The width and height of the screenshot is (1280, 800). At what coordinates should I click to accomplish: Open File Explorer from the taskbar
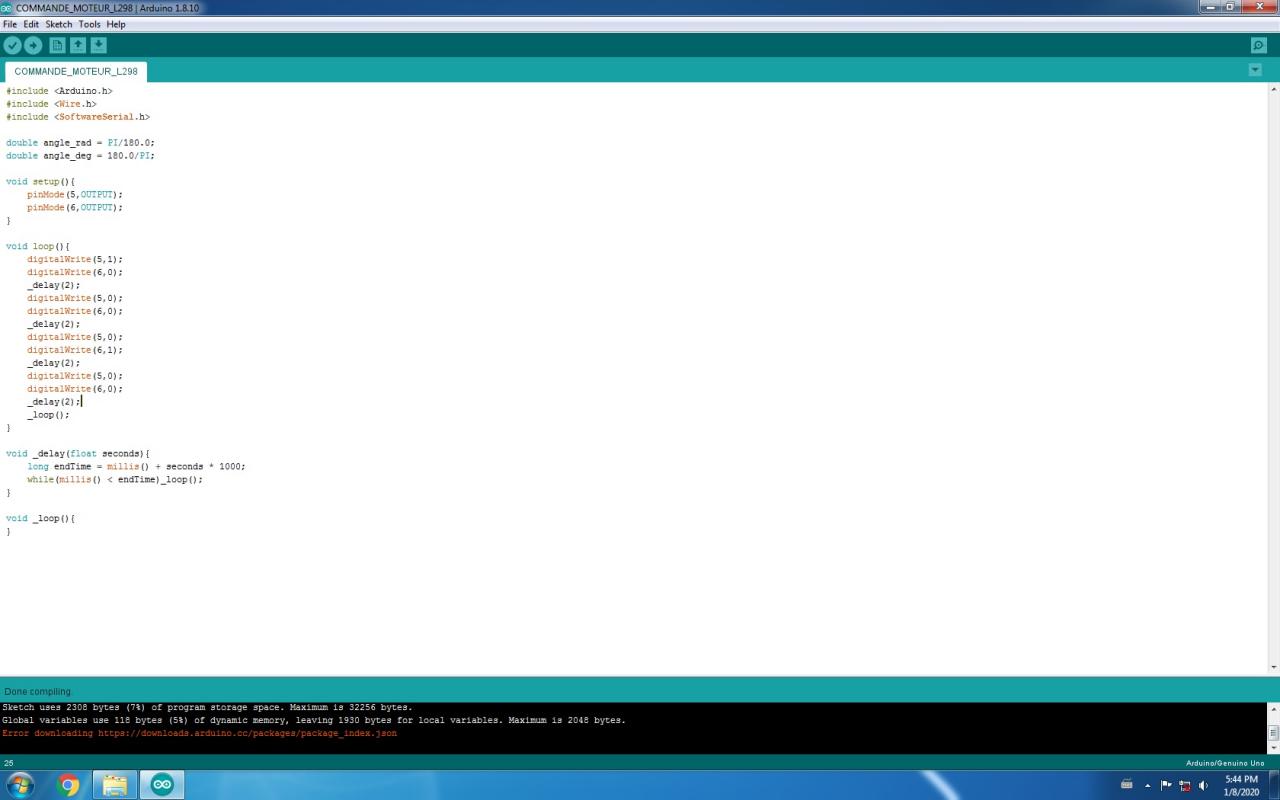tap(115, 785)
